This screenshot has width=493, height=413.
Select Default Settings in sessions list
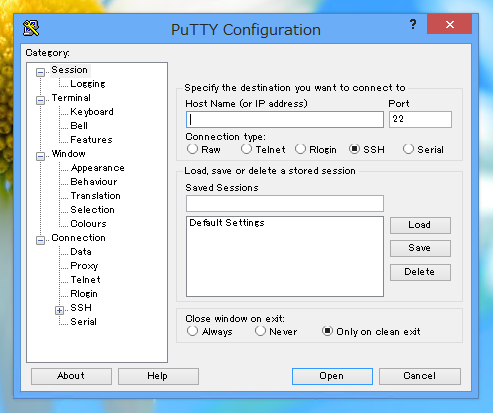[x=227, y=223]
